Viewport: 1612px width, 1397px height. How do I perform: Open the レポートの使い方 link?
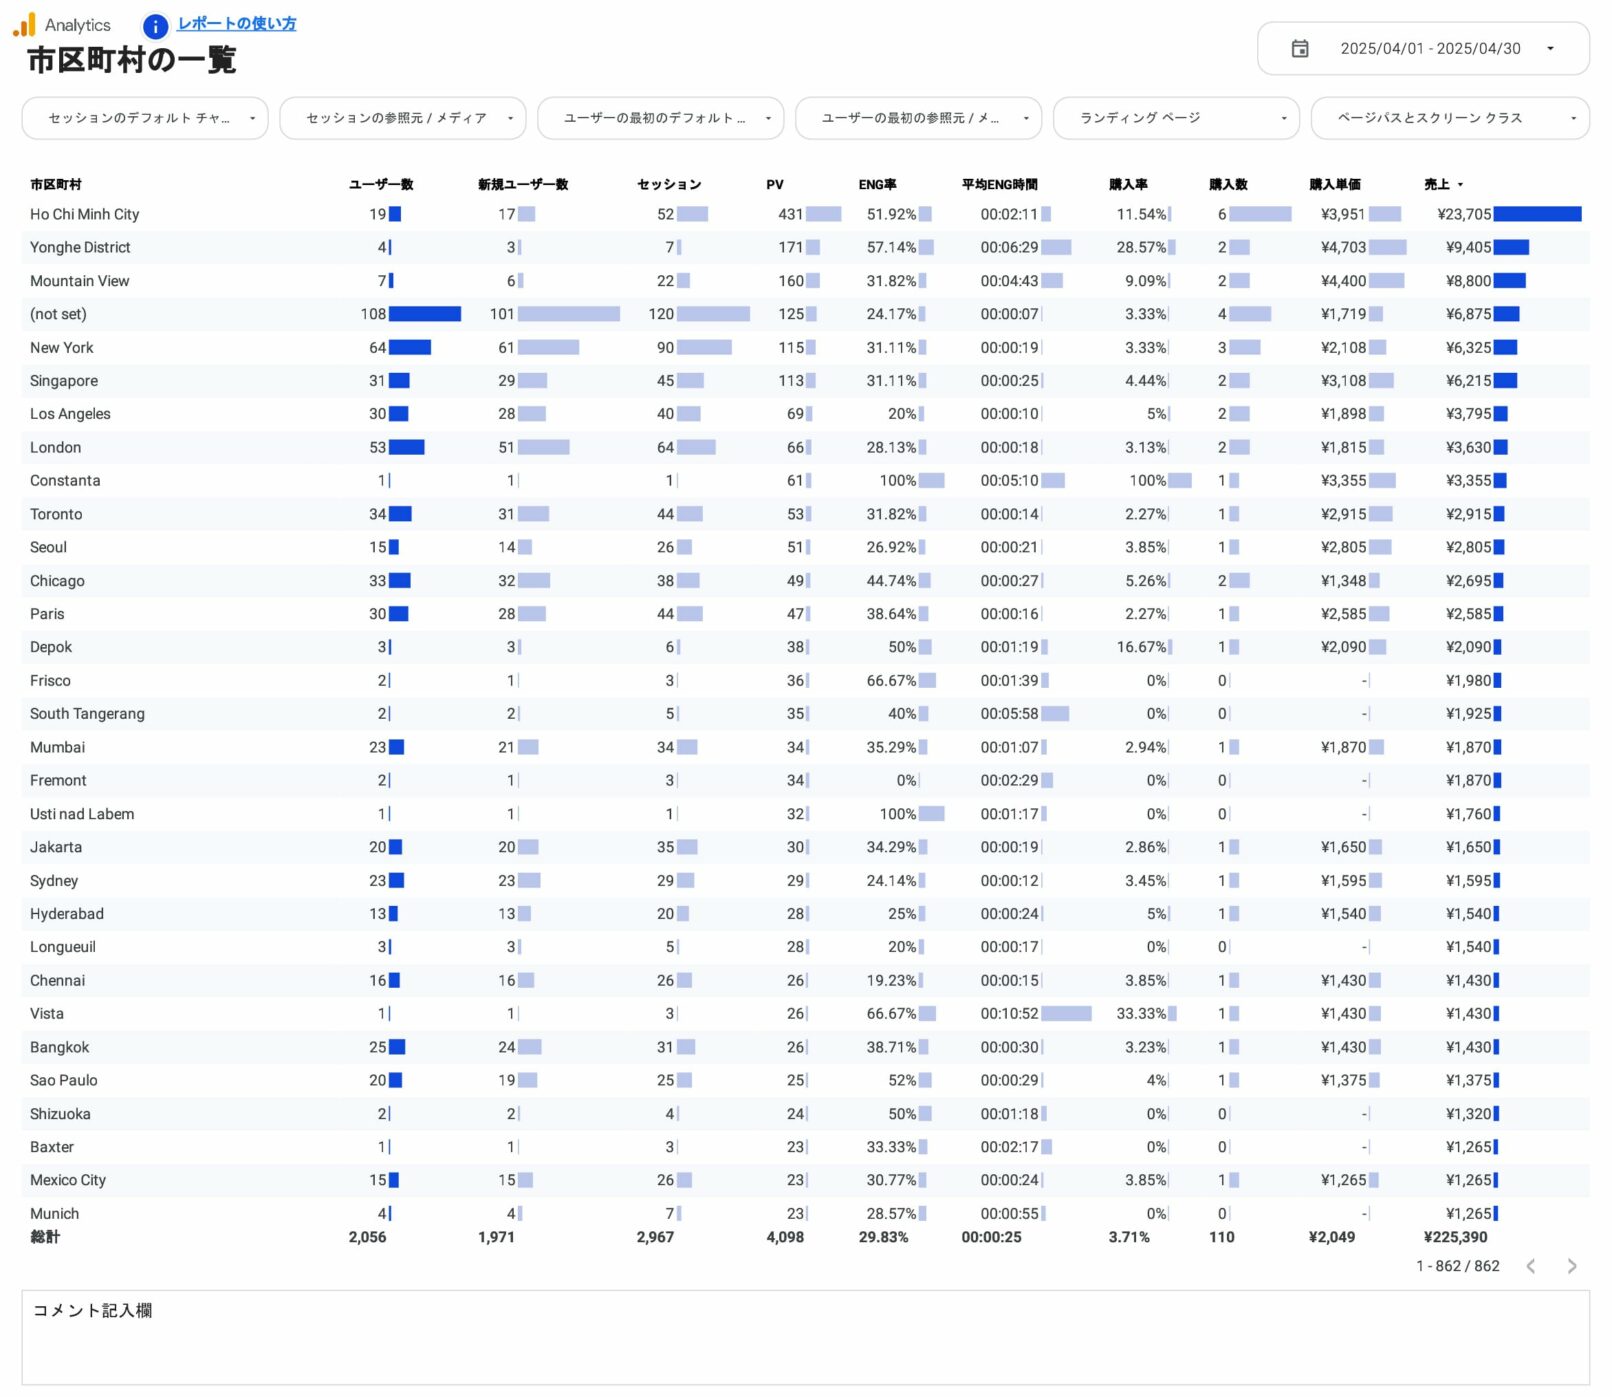(x=236, y=24)
